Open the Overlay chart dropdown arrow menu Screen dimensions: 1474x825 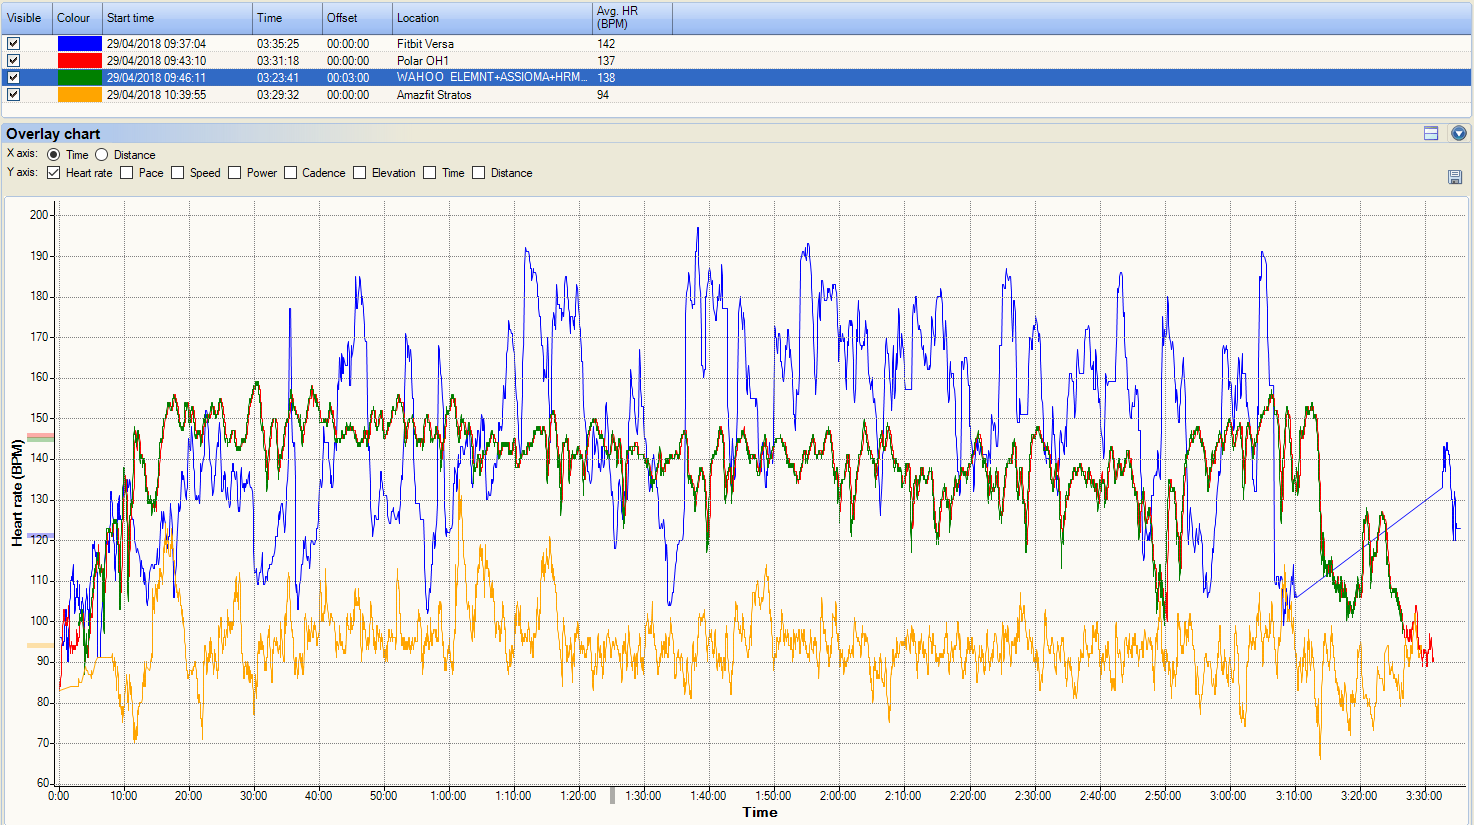pyautogui.click(x=1458, y=133)
